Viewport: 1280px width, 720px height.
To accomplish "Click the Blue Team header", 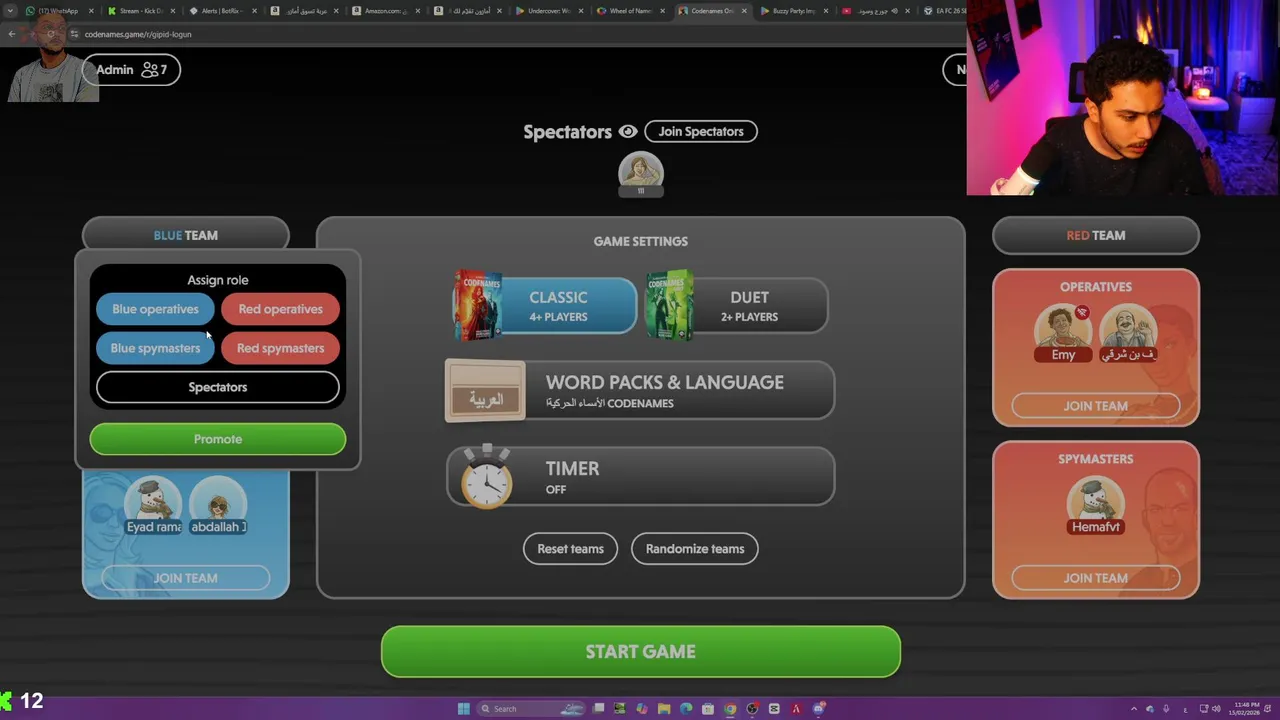I will coord(185,235).
